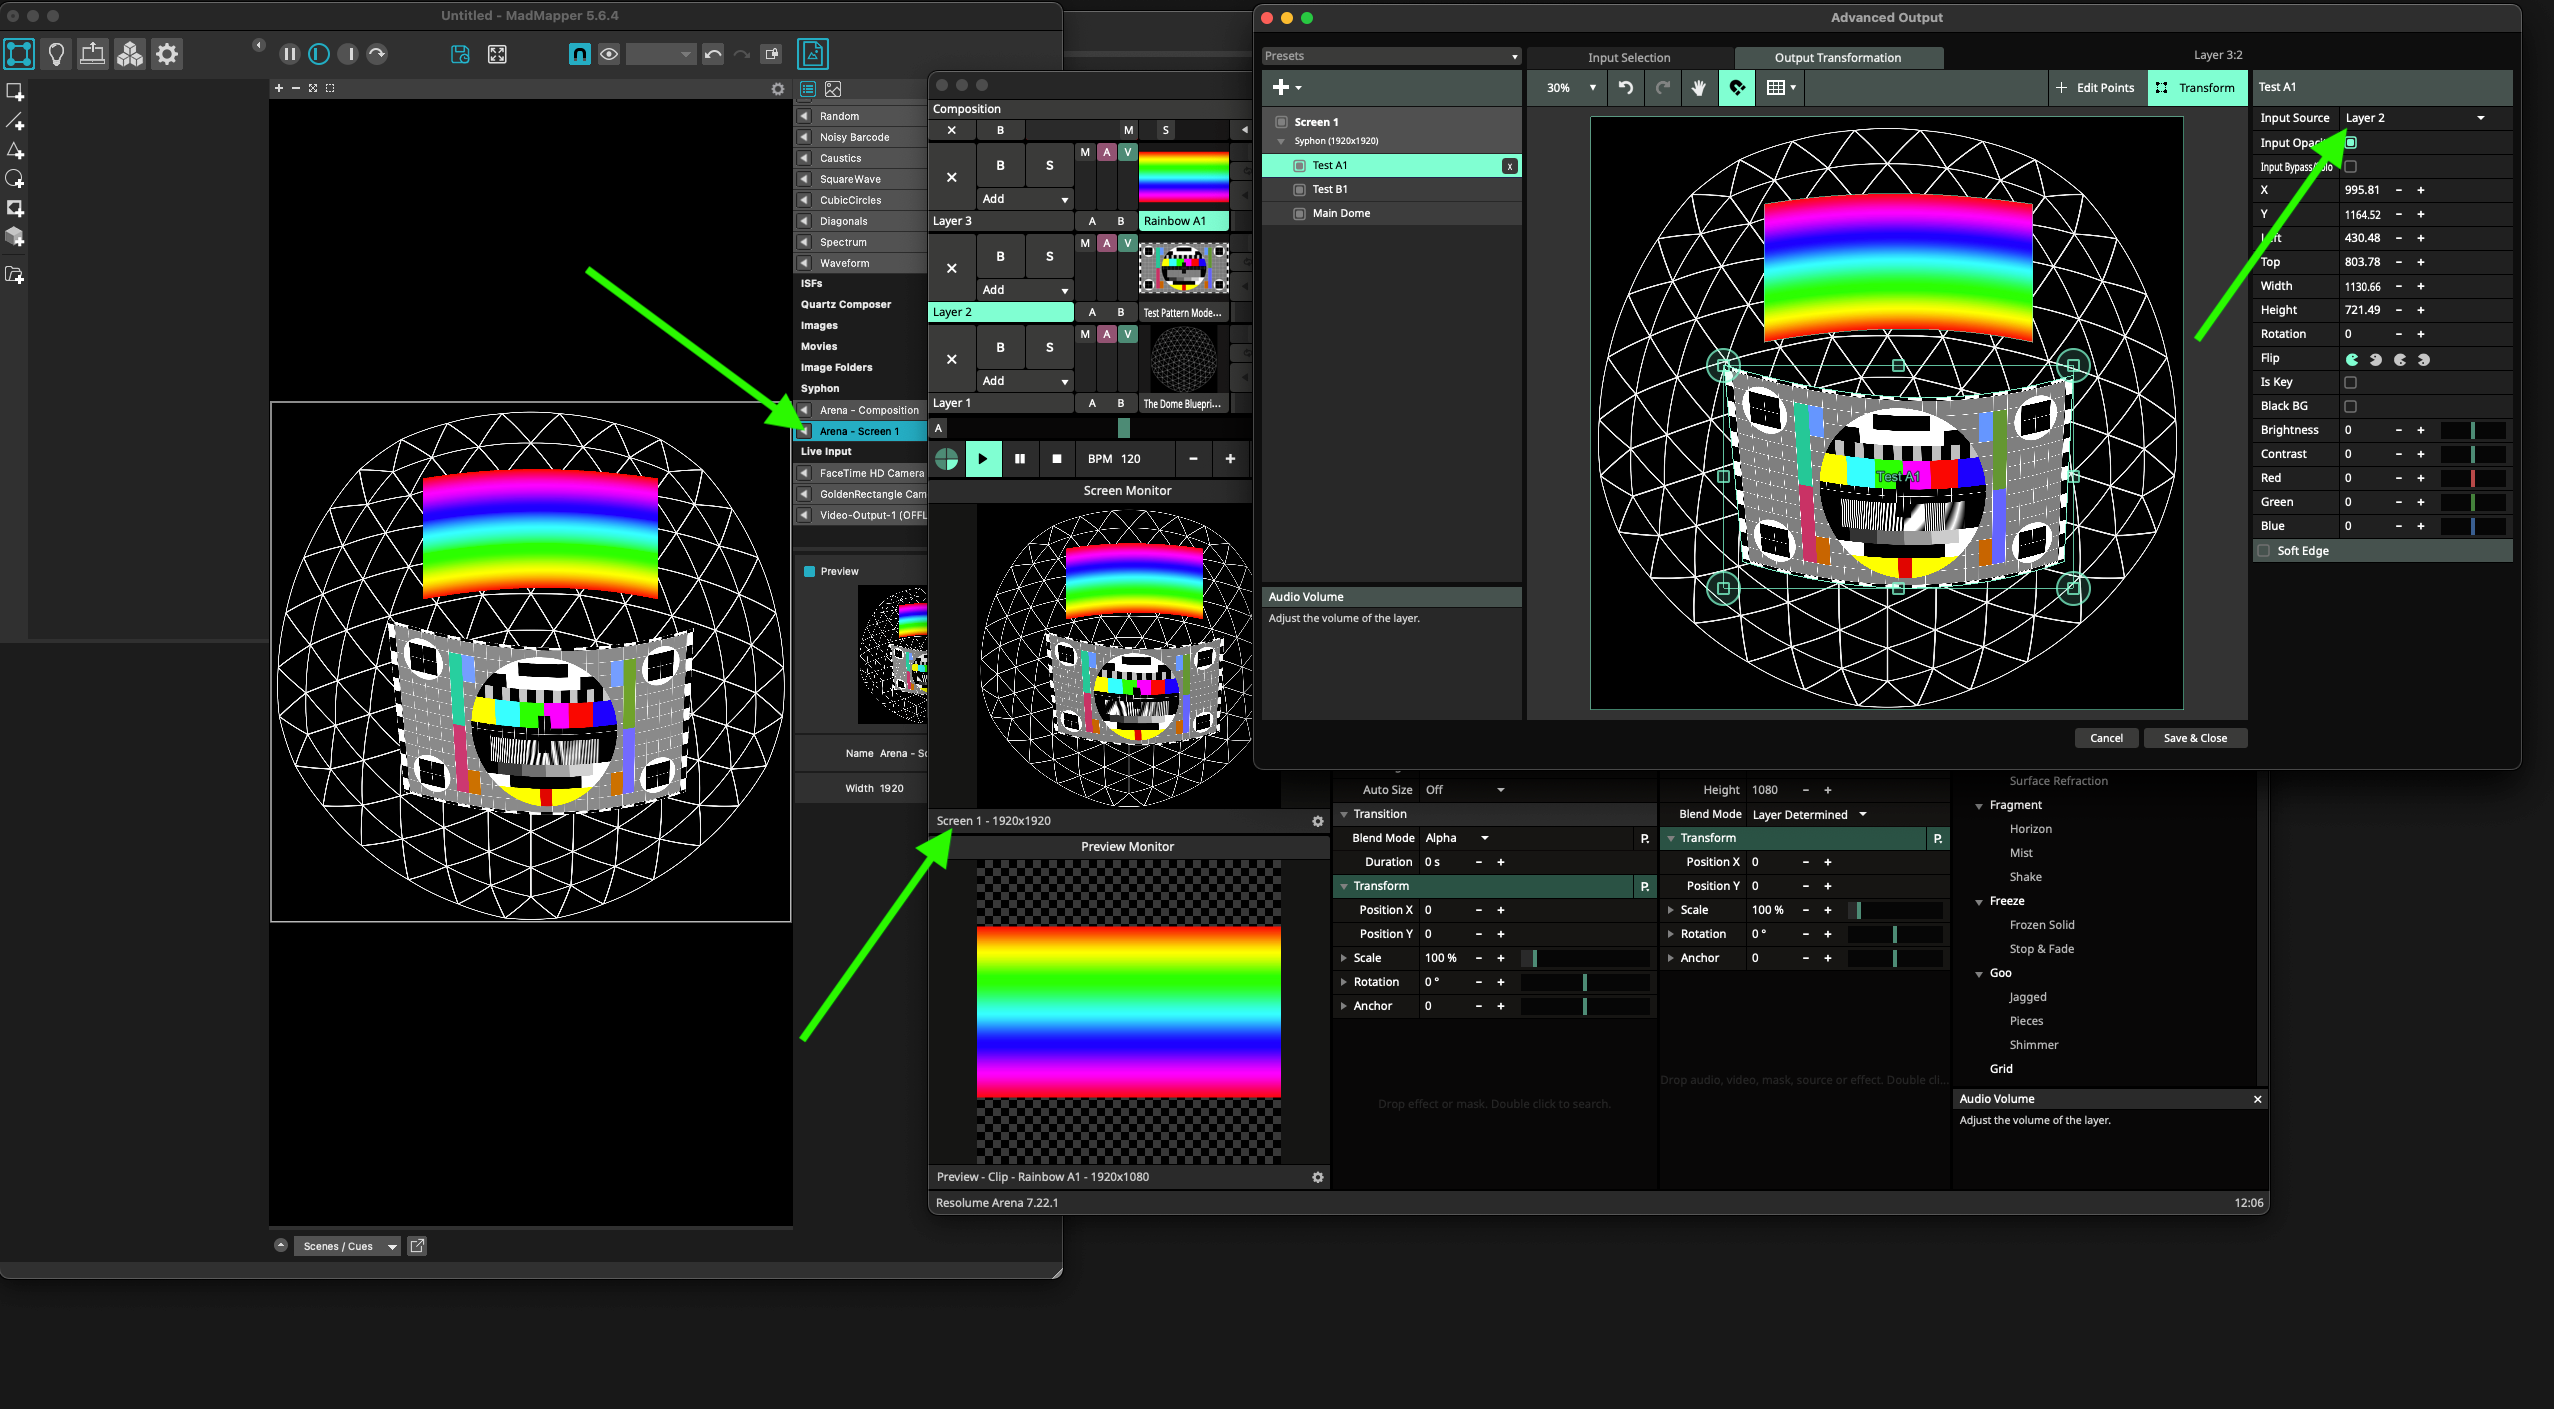
Task: Select the lightbulb fixtures mode icon
Action: coord(56,54)
